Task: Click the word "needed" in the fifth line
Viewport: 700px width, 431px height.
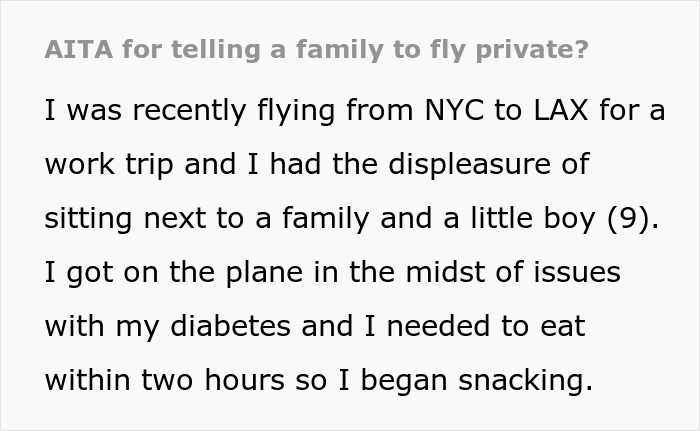Action: click(x=438, y=326)
